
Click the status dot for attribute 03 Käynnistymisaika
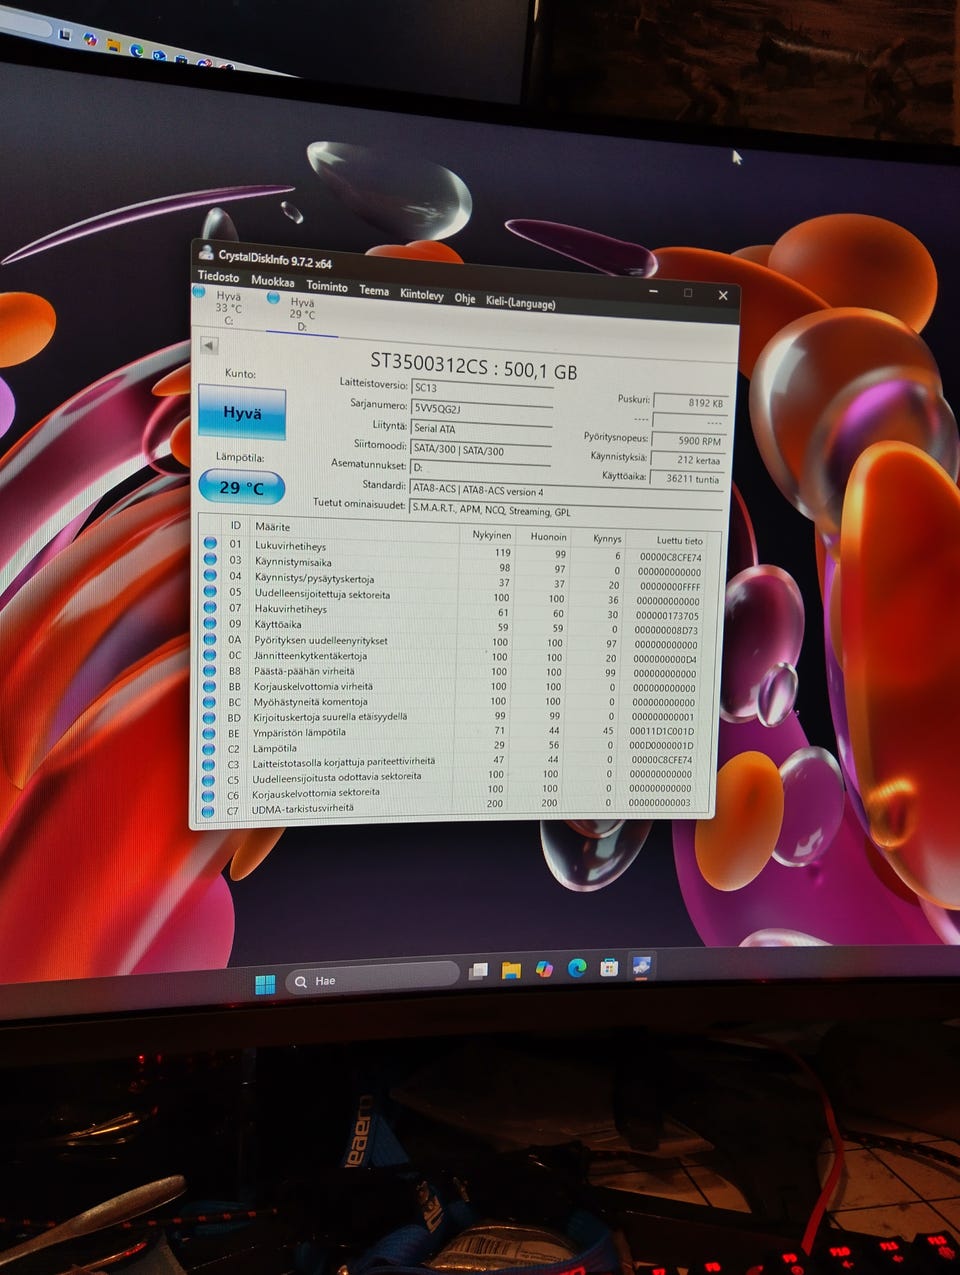click(210, 559)
